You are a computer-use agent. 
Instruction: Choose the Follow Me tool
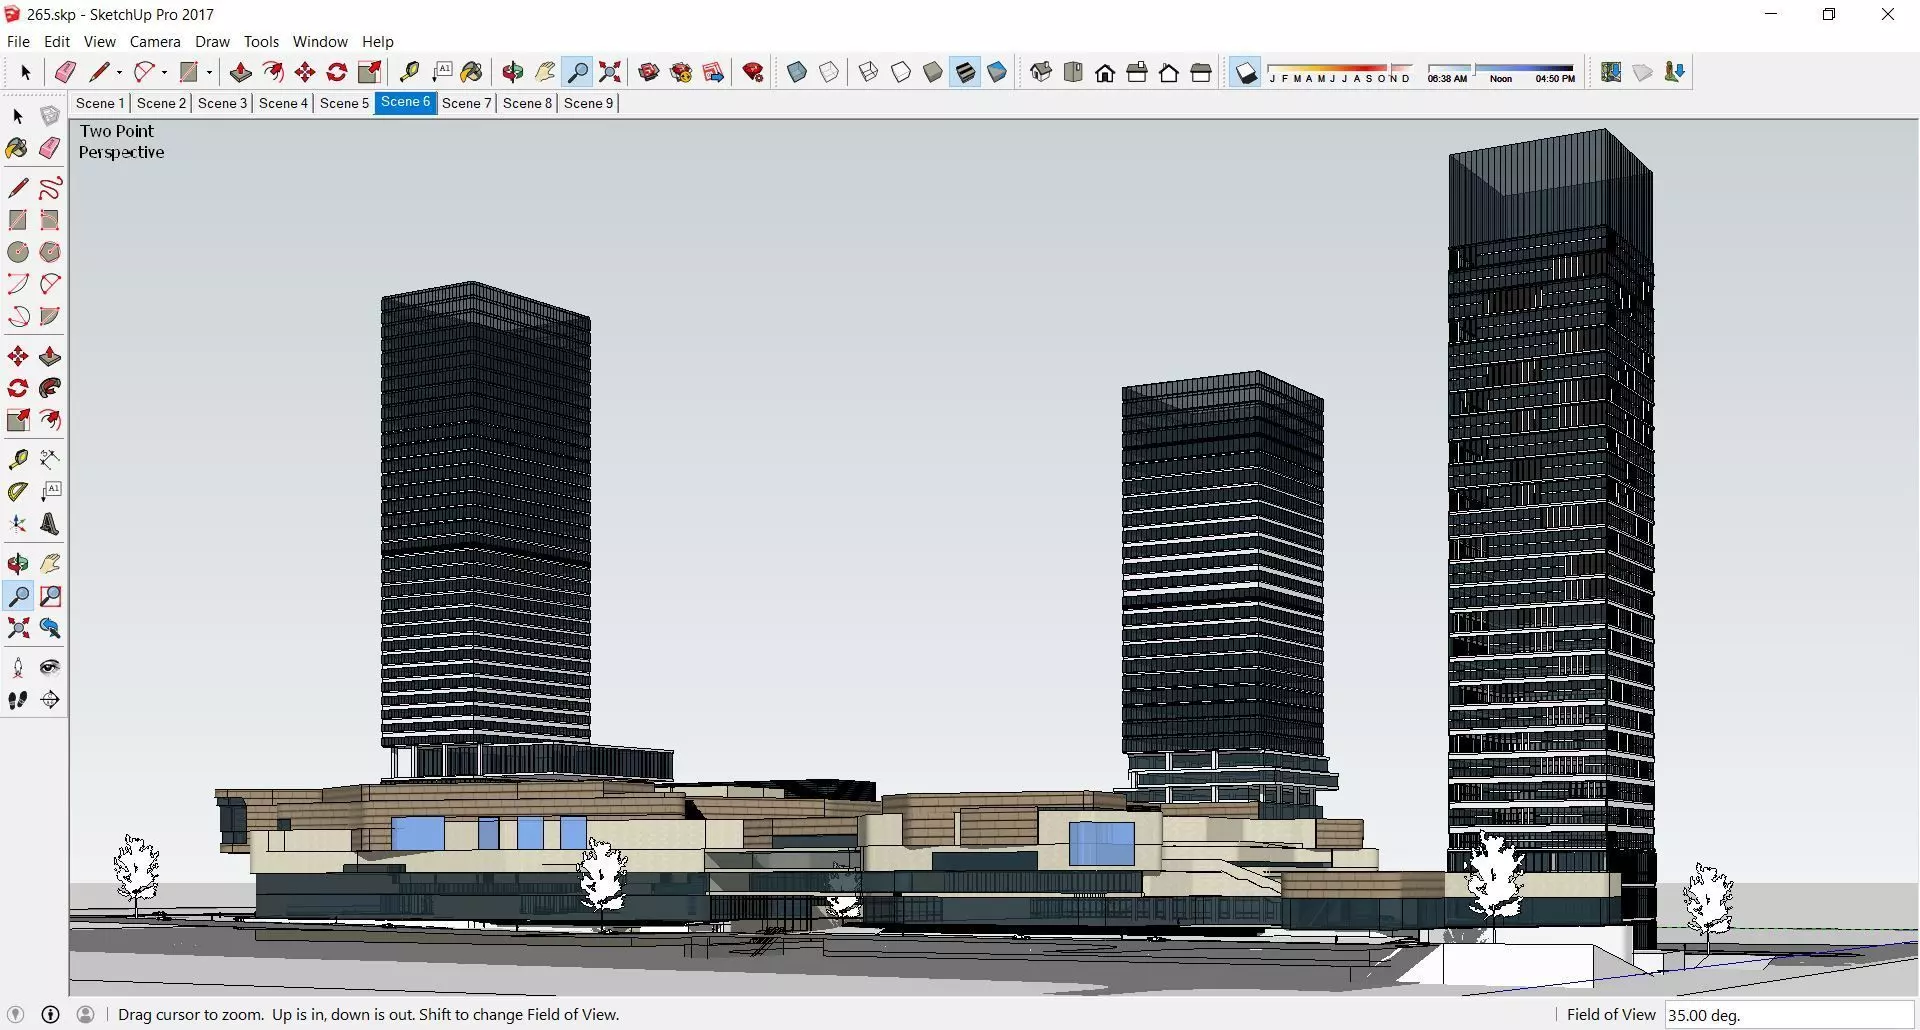coord(50,388)
